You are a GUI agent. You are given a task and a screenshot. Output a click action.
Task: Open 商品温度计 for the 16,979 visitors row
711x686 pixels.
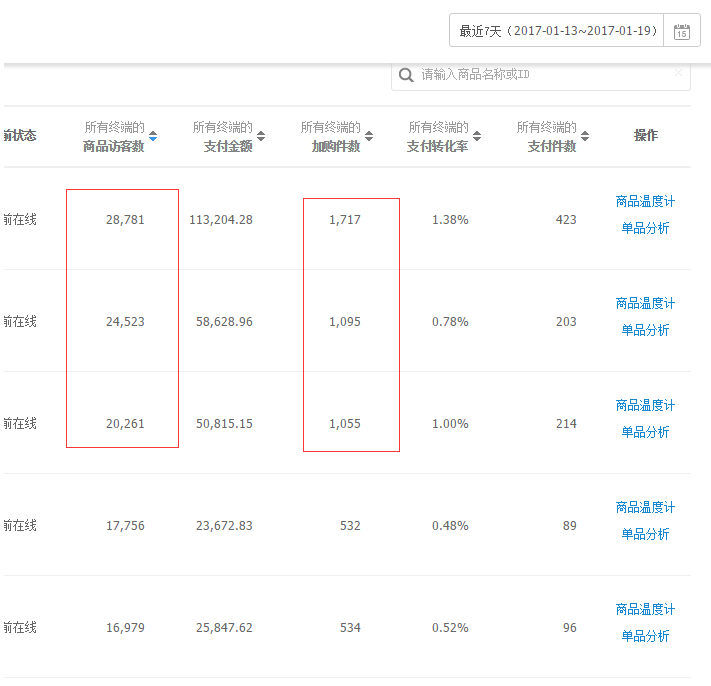(x=645, y=610)
